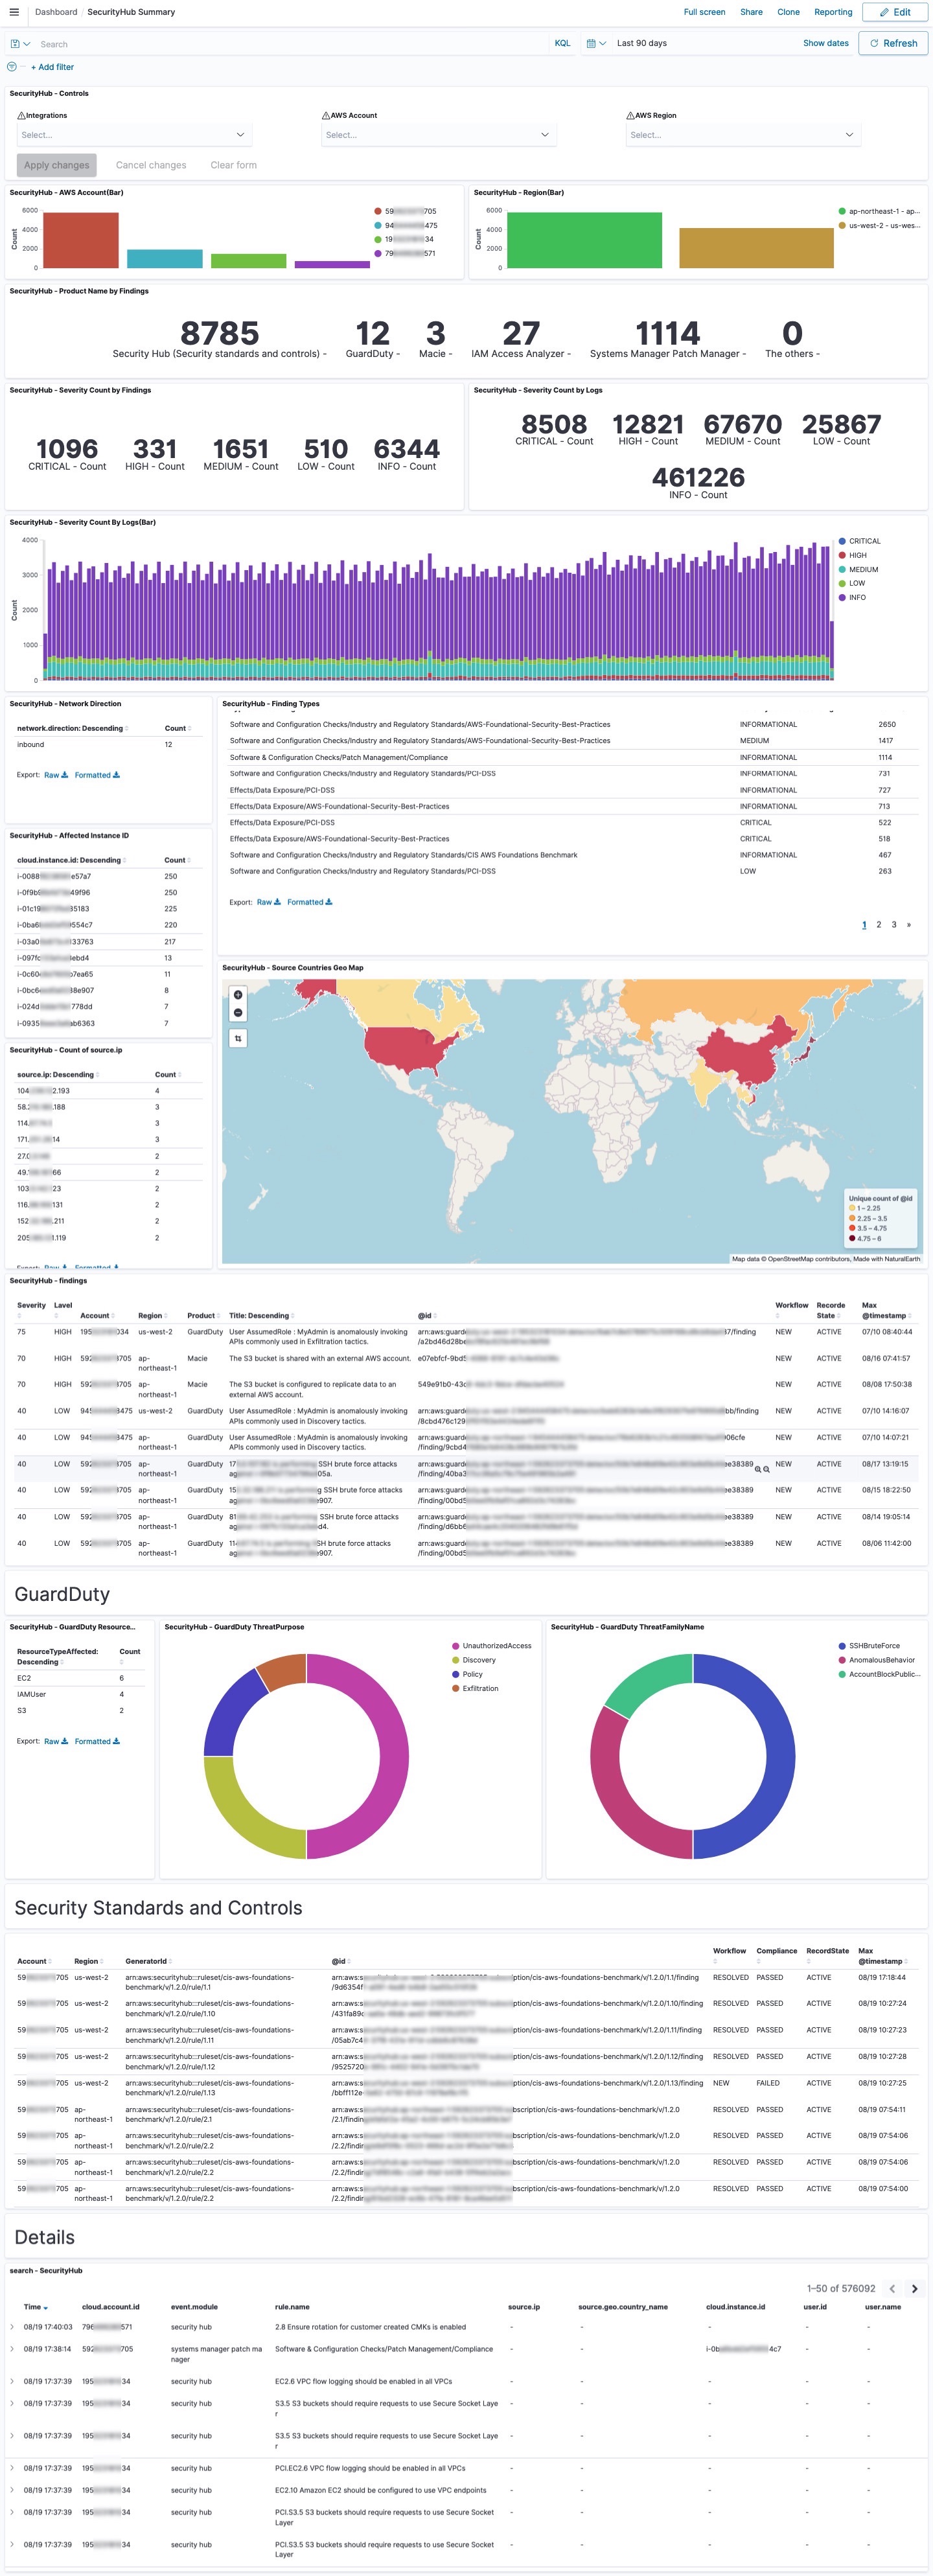Click the red account legend swatch ending 705
The image size is (933, 2576).
pyautogui.click(x=378, y=211)
